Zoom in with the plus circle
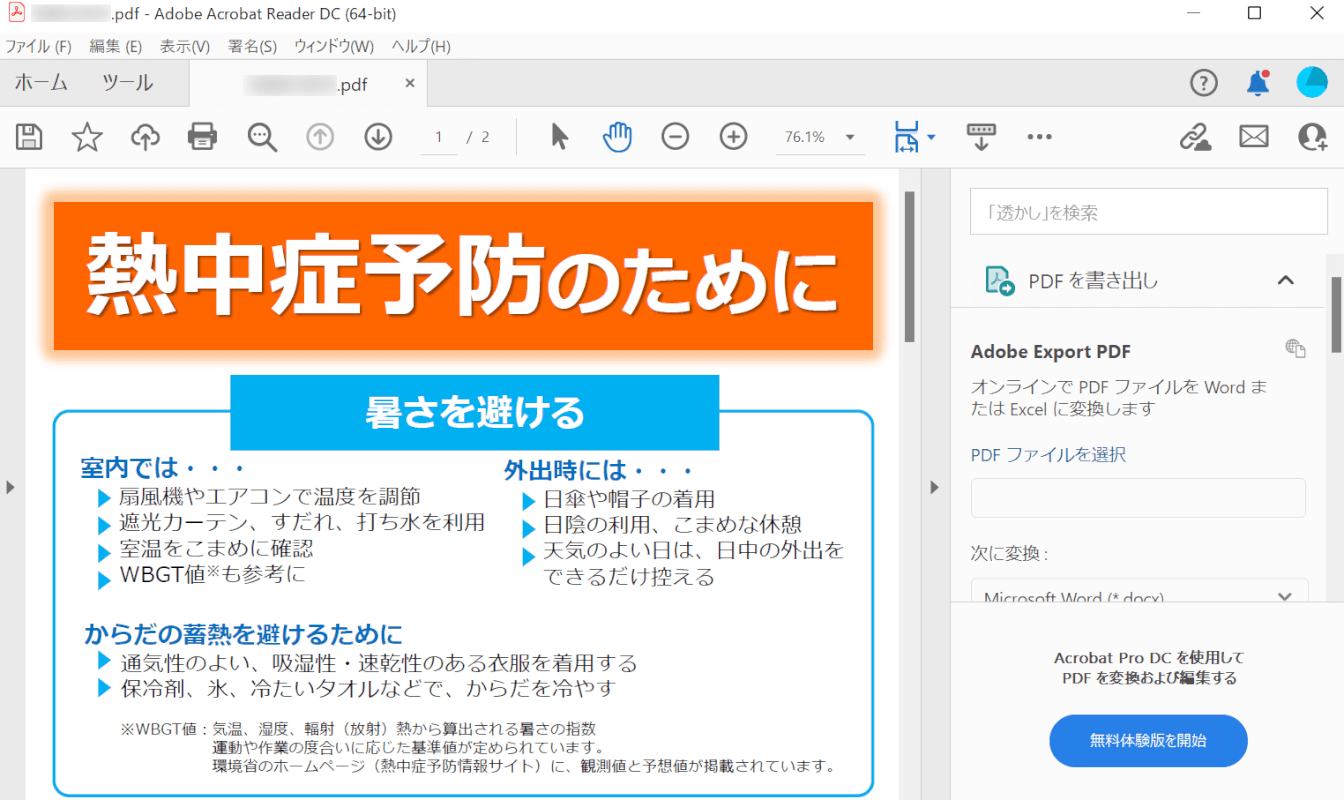This screenshot has height=800, width=1344. (734, 137)
